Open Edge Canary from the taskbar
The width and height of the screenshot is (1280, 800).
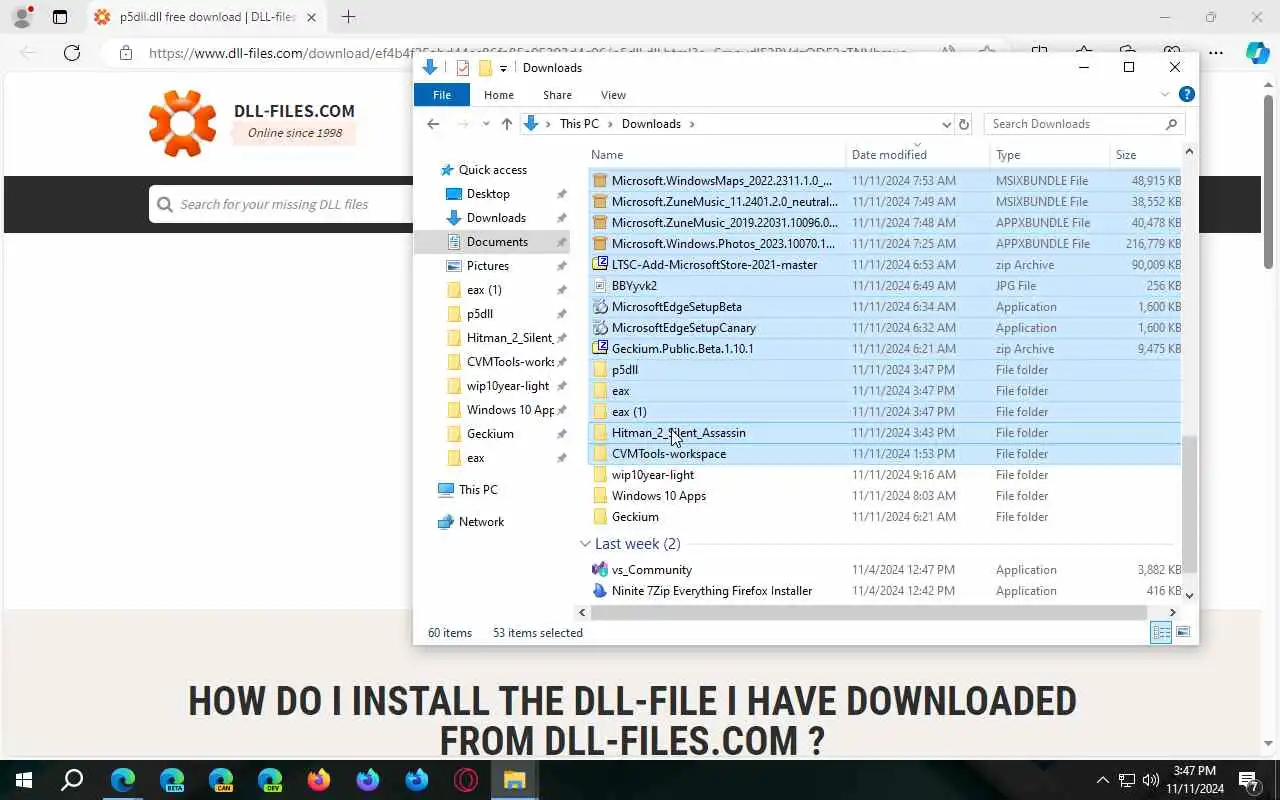coord(221,780)
